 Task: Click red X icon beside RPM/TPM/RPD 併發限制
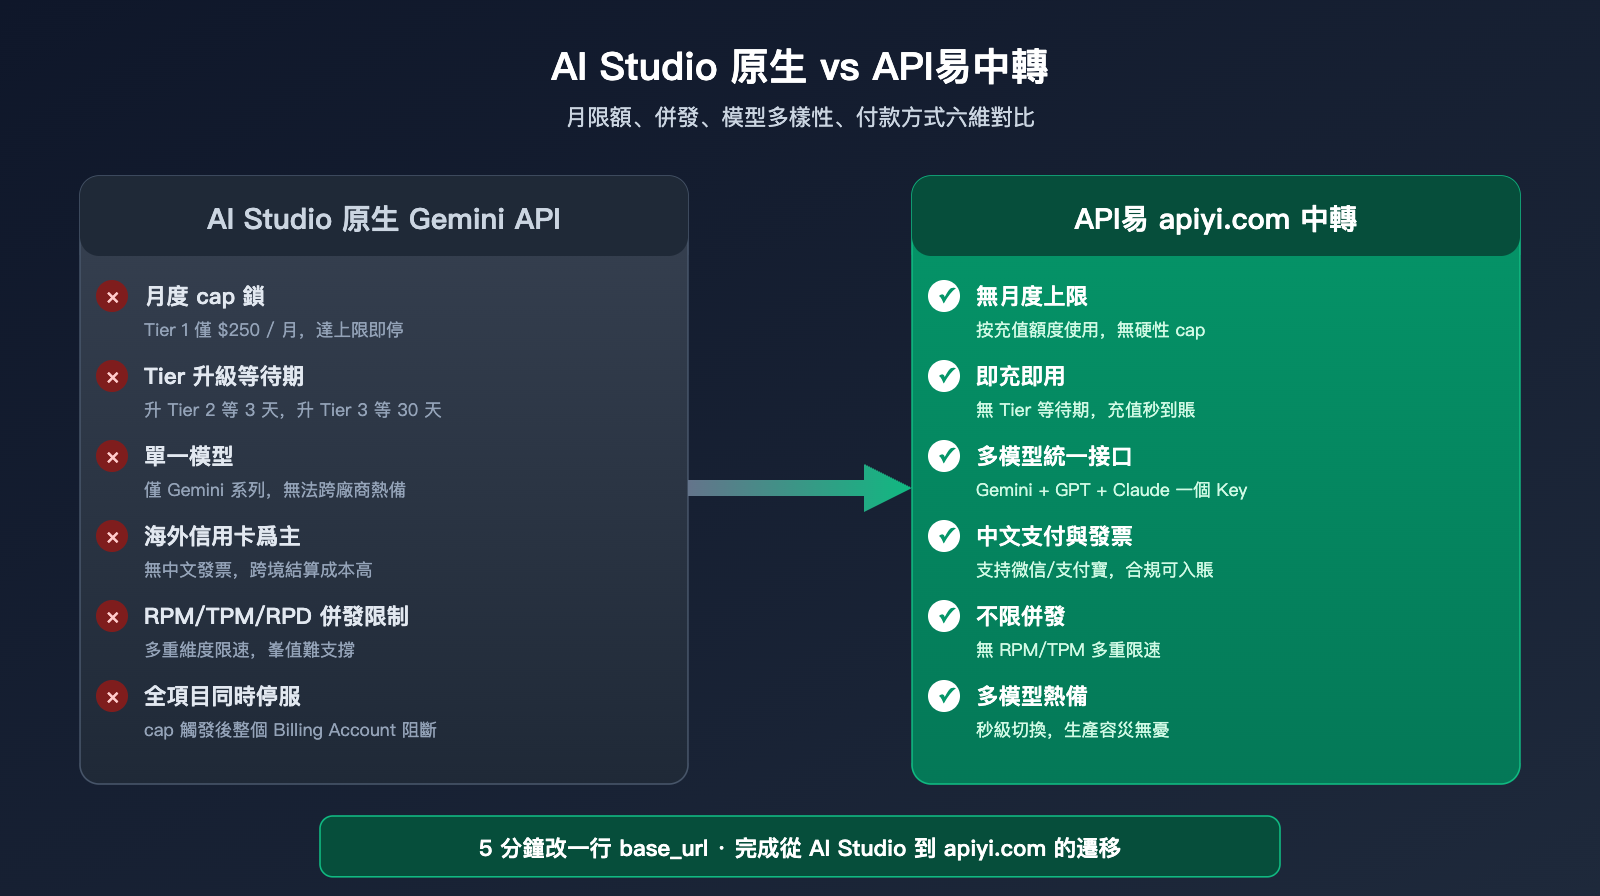pos(112,617)
